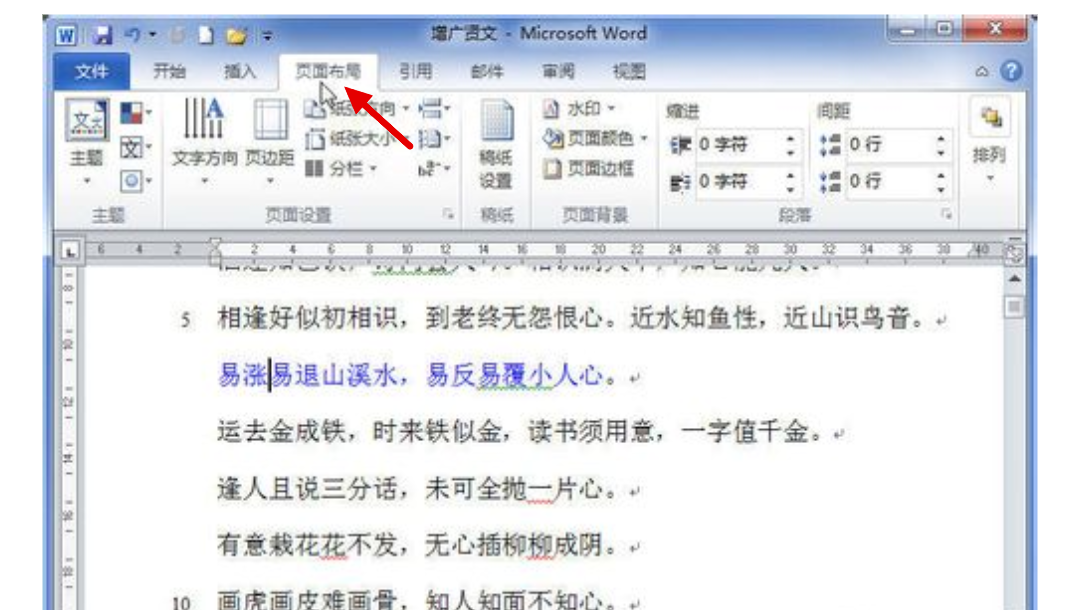Switch to the 插入 tab

click(240, 72)
